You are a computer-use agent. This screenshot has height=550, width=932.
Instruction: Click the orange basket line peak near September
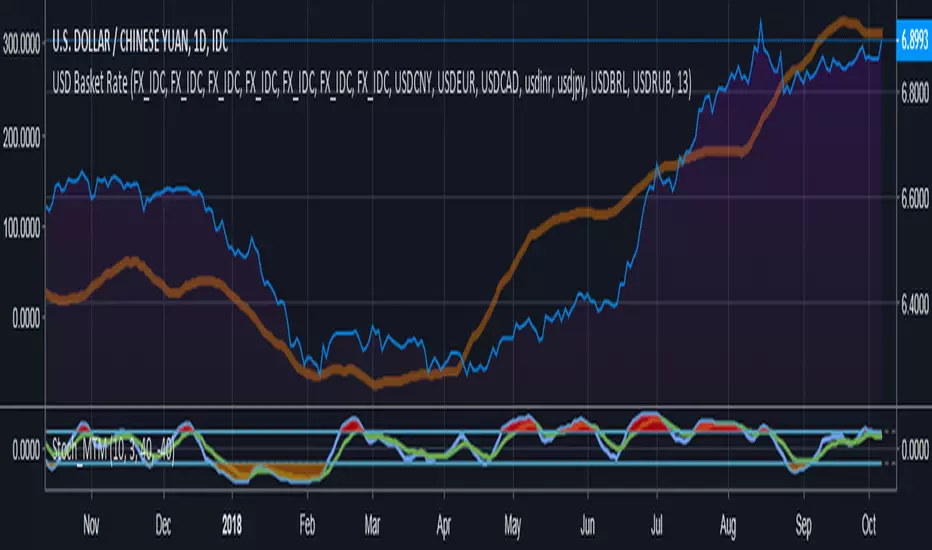click(845, 20)
